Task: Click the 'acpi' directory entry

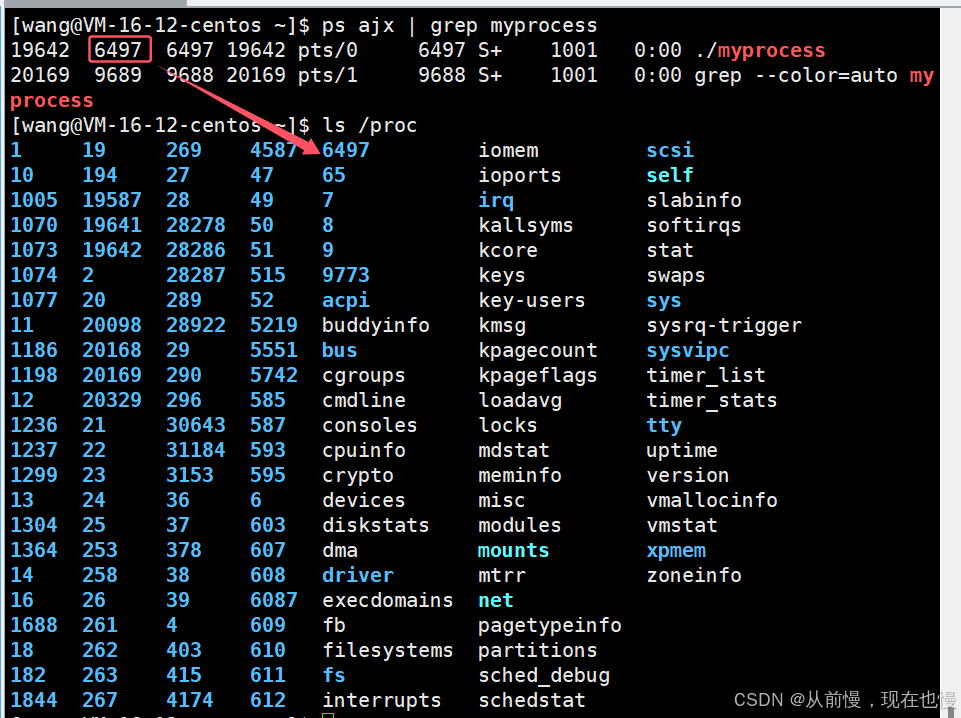Action: (x=346, y=300)
